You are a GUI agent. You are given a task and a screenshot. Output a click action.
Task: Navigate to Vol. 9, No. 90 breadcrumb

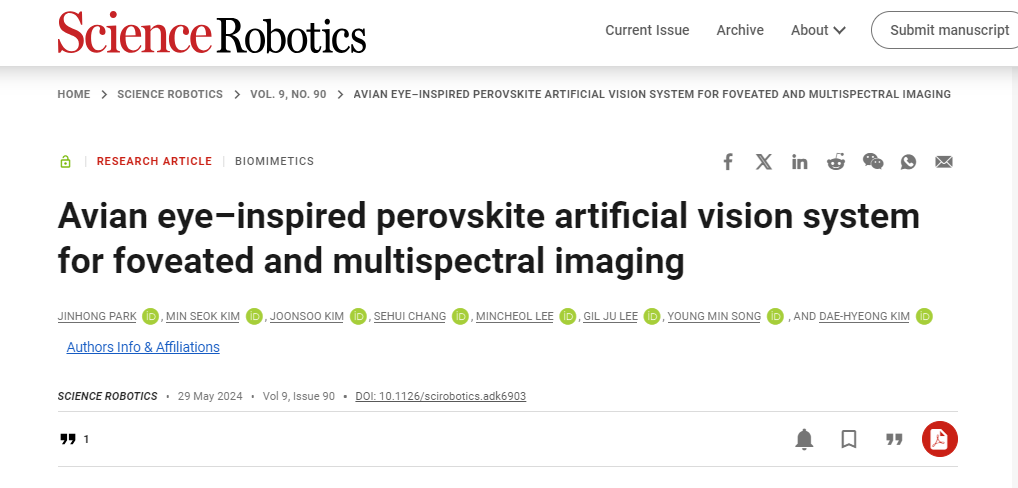tap(288, 94)
